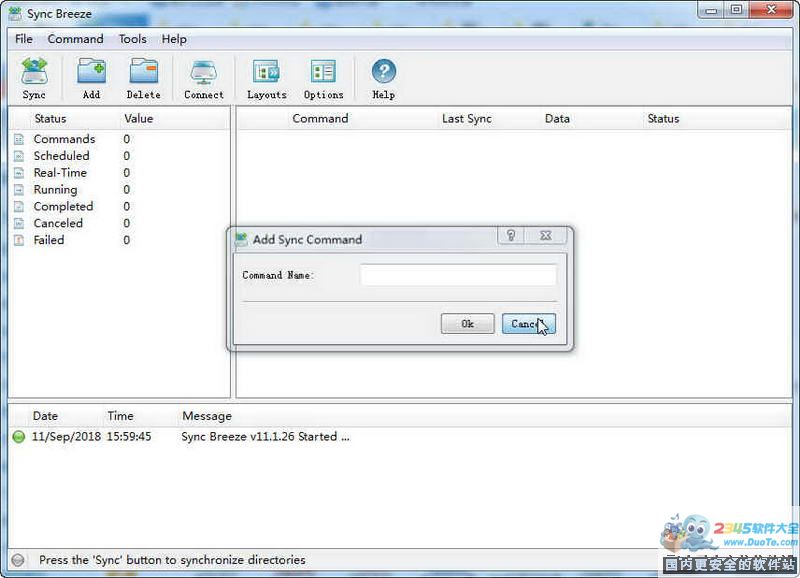
Task: Click the '15:59:45' log time
Action: pyautogui.click(x=129, y=437)
